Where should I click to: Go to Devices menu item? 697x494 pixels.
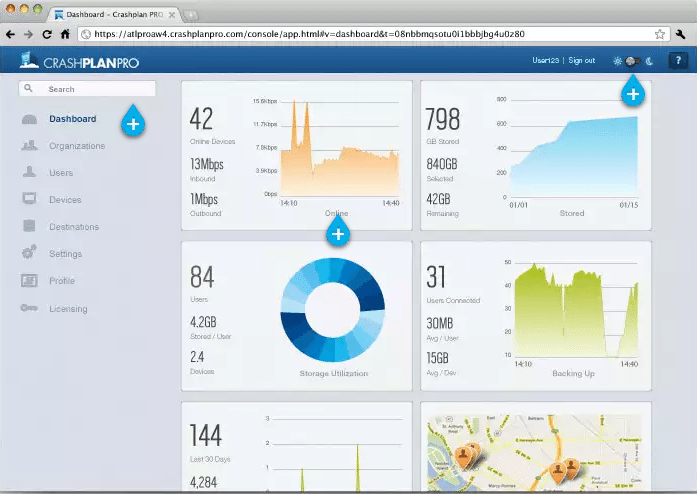(65, 200)
